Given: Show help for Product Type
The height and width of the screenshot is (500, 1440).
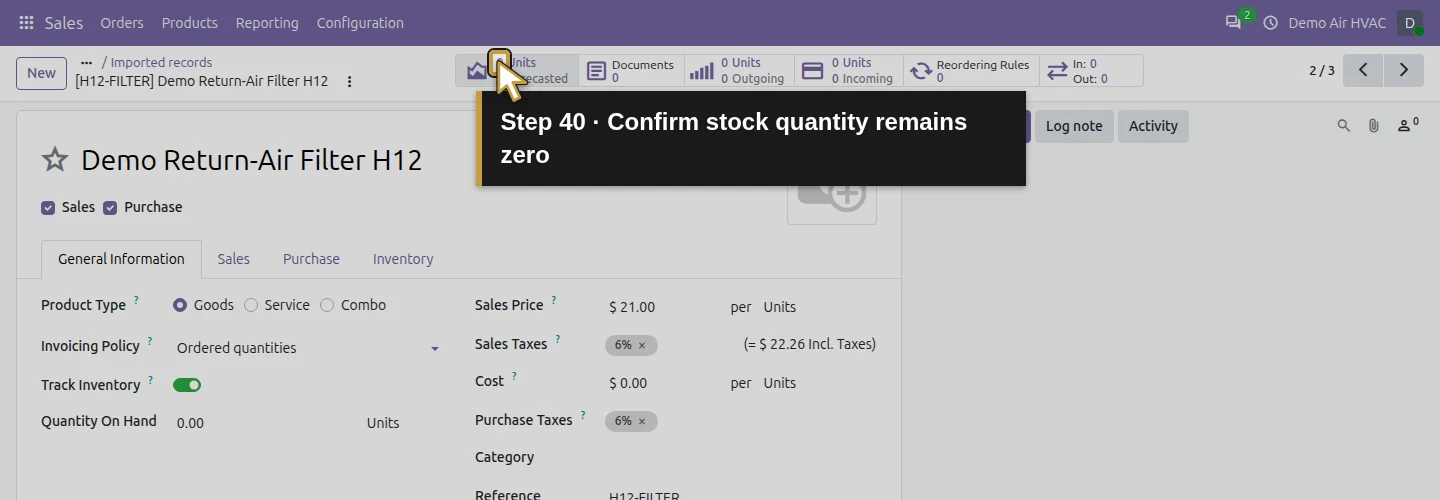Looking at the screenshot, I should (136, 300).
